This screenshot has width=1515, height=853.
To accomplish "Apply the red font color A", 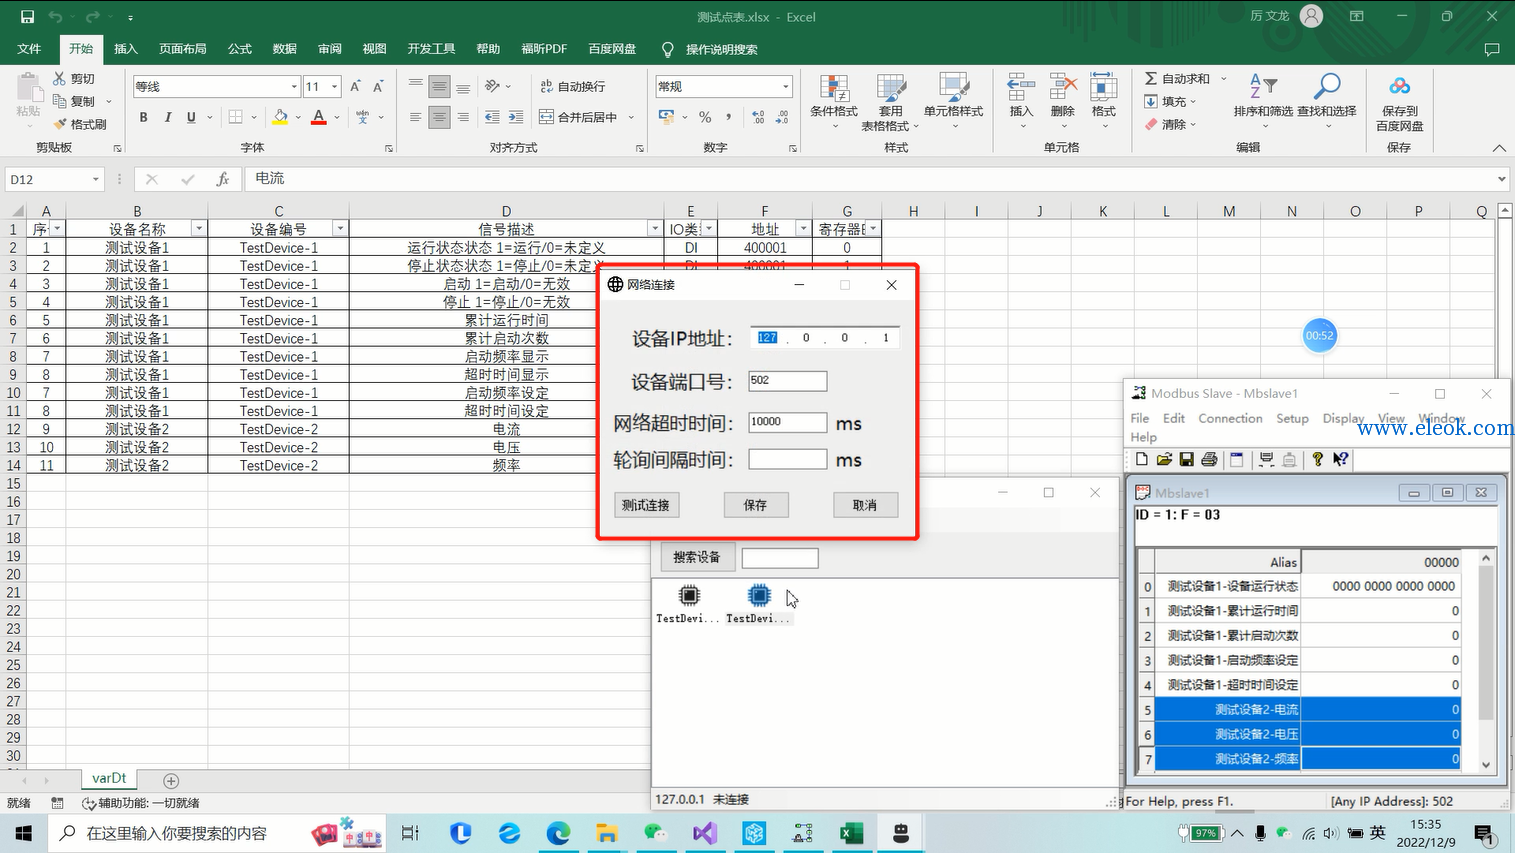I will [x=319, y=117].
